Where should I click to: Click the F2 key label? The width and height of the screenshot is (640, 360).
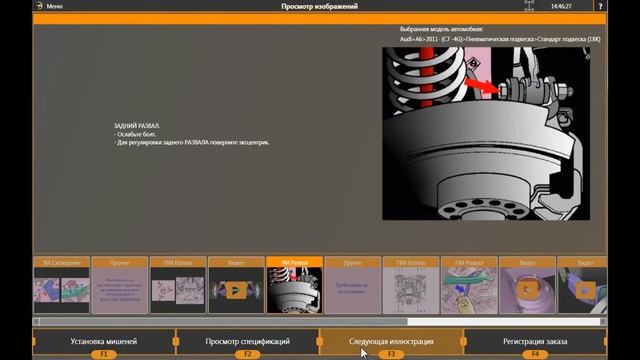click(247, 355)
